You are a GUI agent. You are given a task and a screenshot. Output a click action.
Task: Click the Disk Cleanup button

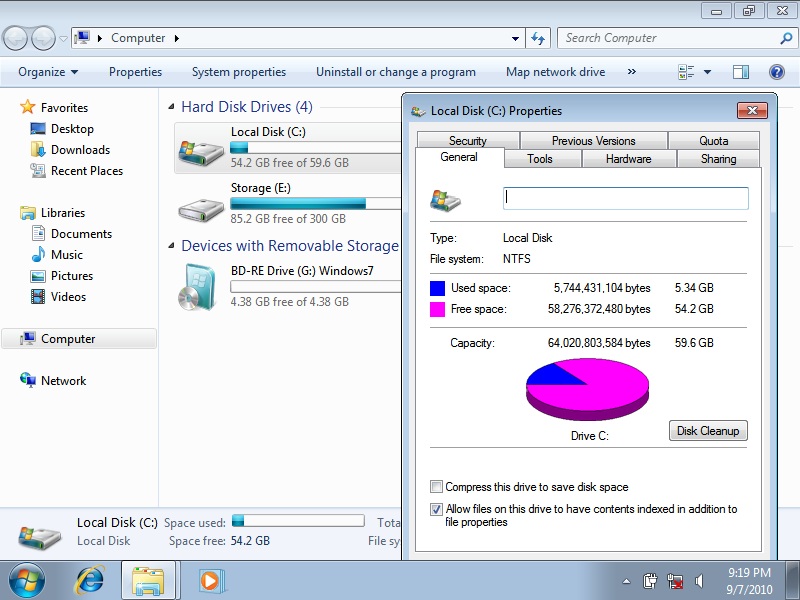point(708,431)
